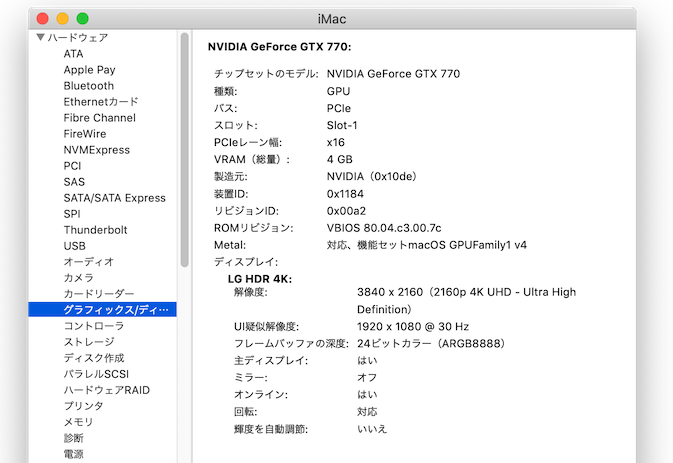Click vendor value NVIDIA (0x10de)

[x=371, y=176]
